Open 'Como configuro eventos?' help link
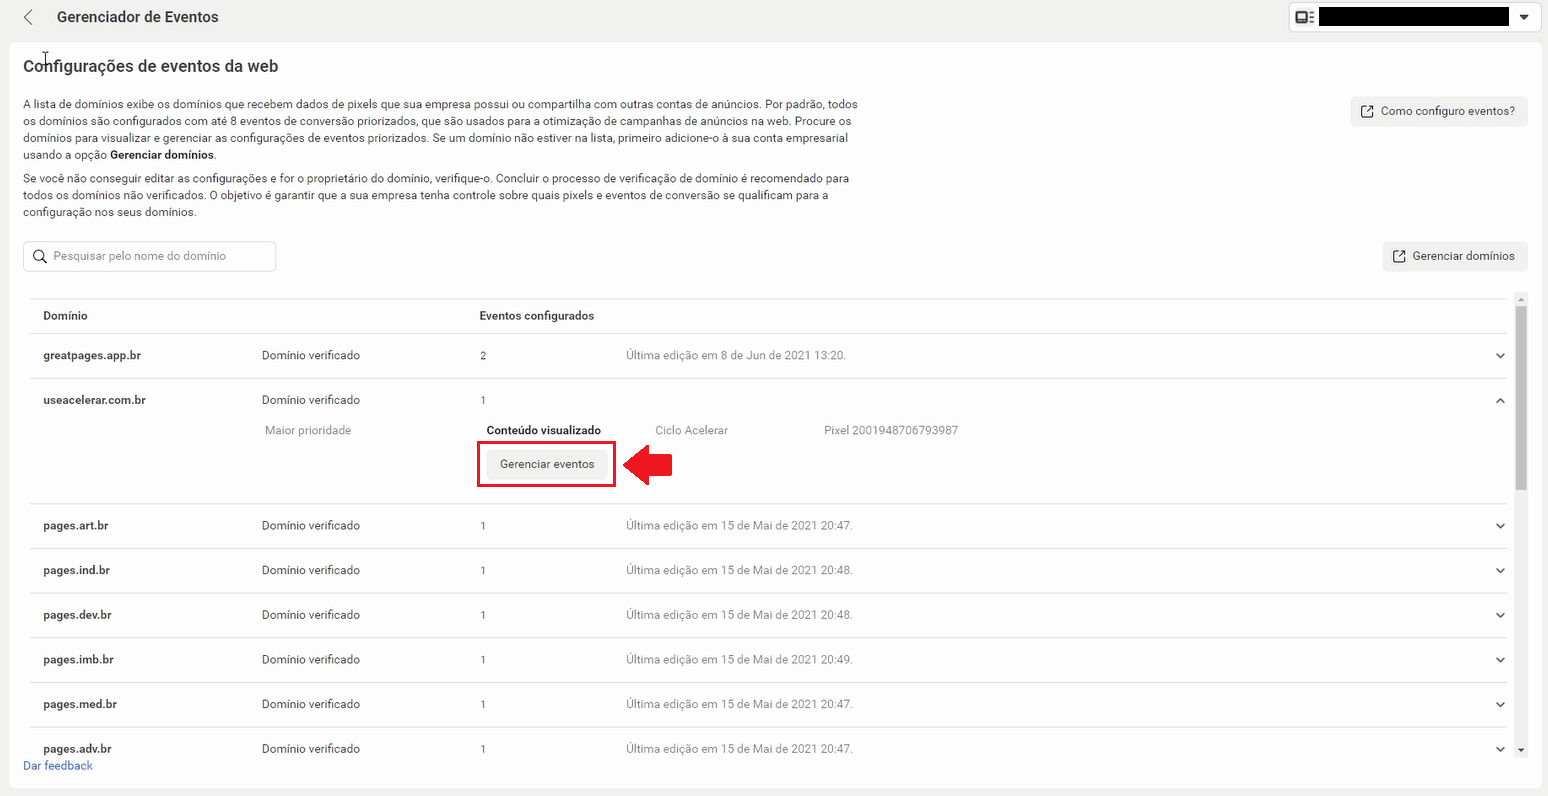Viewport: 1548px width, 796px height. 1439,111
